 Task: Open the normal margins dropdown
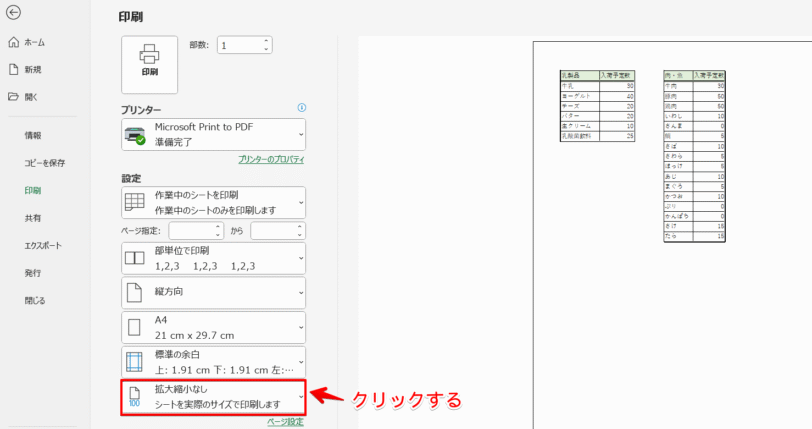[x=213, y=361]
